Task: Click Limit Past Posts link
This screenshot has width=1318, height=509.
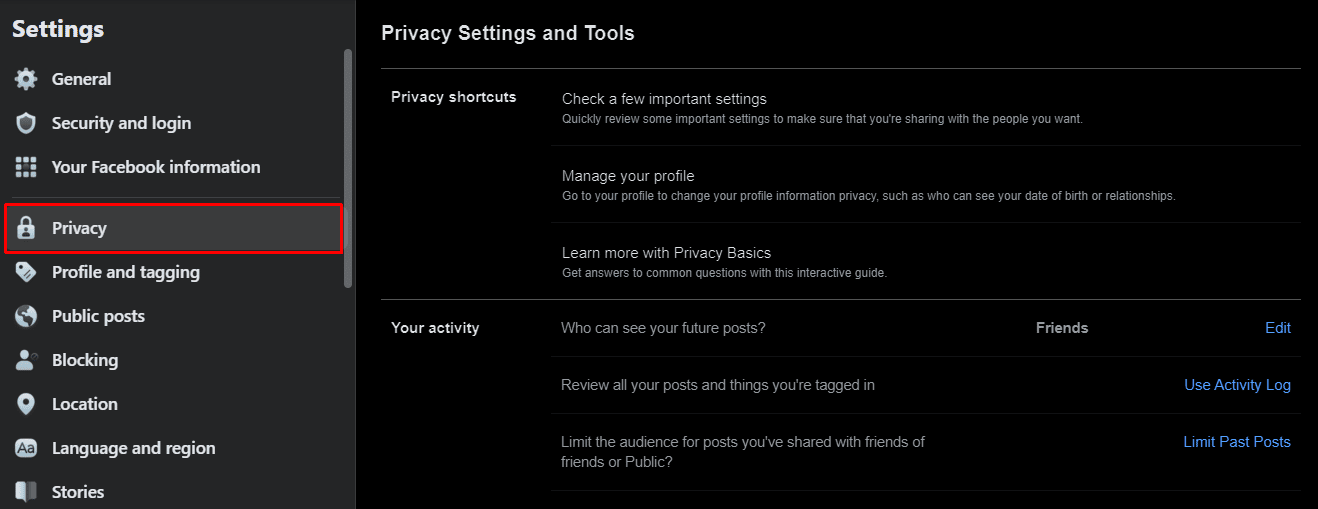Action: (x=1237, y=442)
